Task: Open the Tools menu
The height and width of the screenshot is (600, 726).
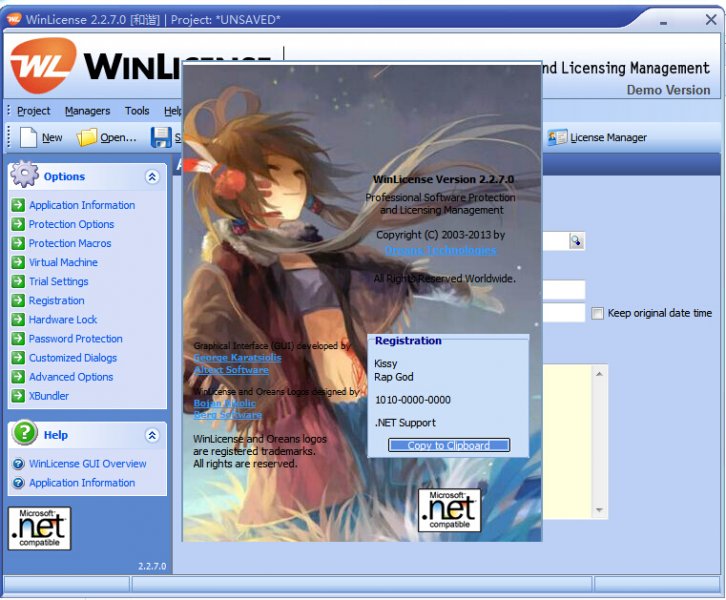Action: (x=137, y=111)
